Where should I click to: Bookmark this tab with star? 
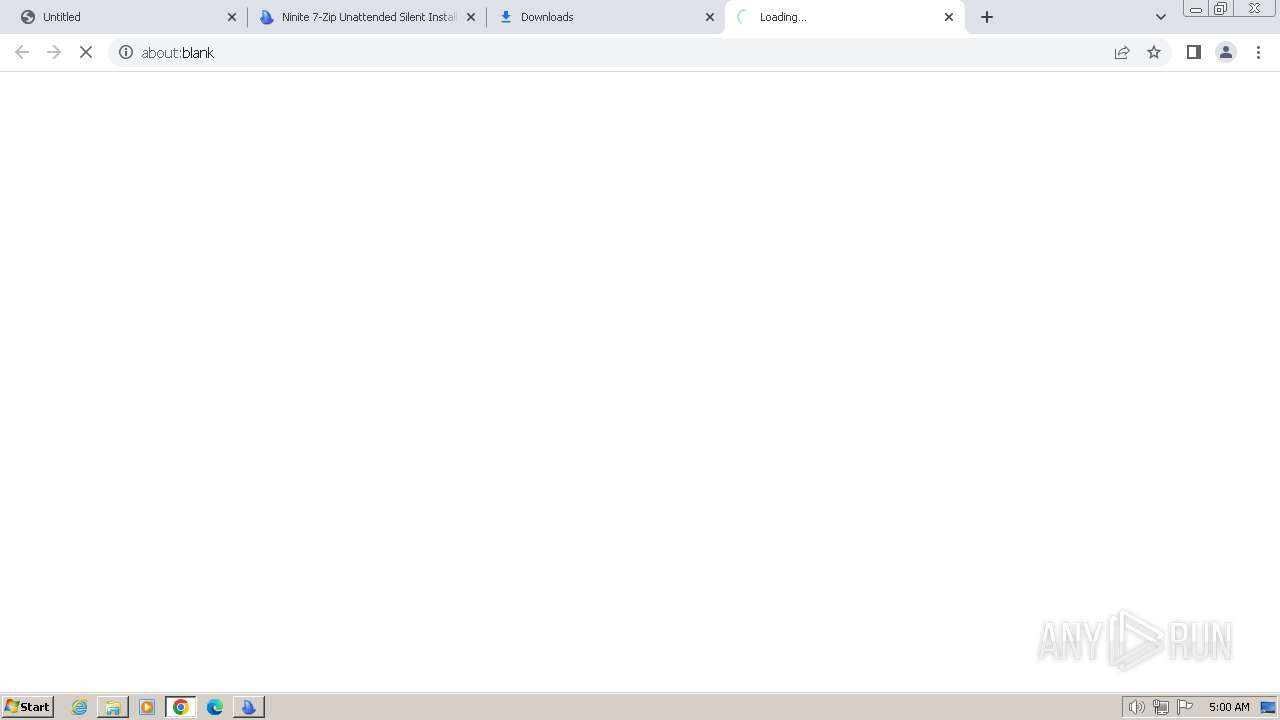coord(1154,52)
